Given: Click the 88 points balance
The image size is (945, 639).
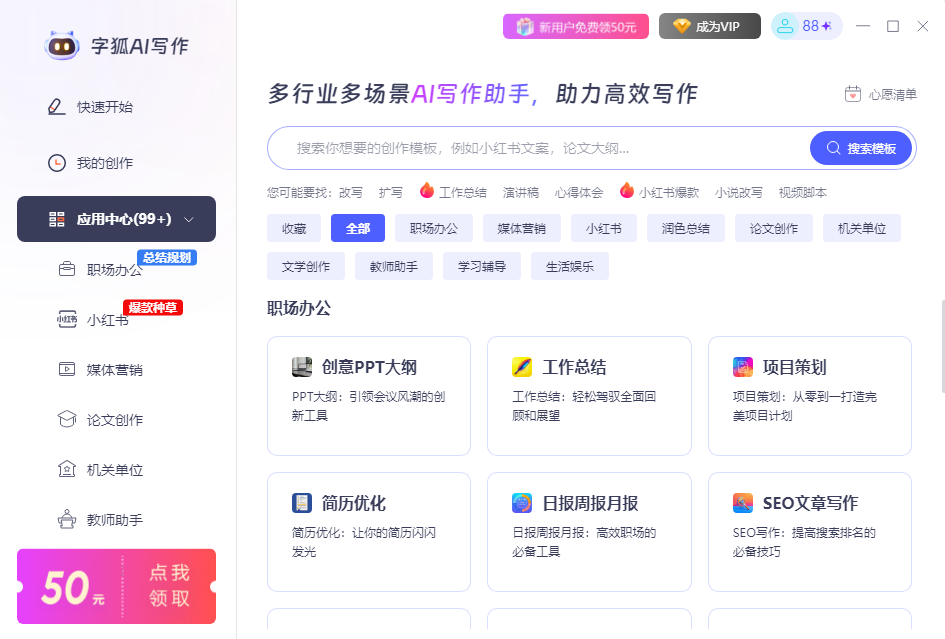Looking at the screenshot, I should point(811,26).
